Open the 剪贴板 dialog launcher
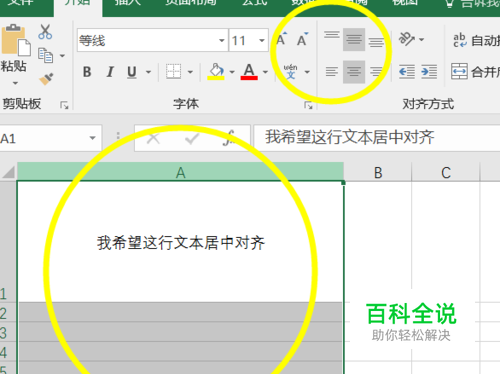Viewport: 500px width, 374px height. click(64, 106)
